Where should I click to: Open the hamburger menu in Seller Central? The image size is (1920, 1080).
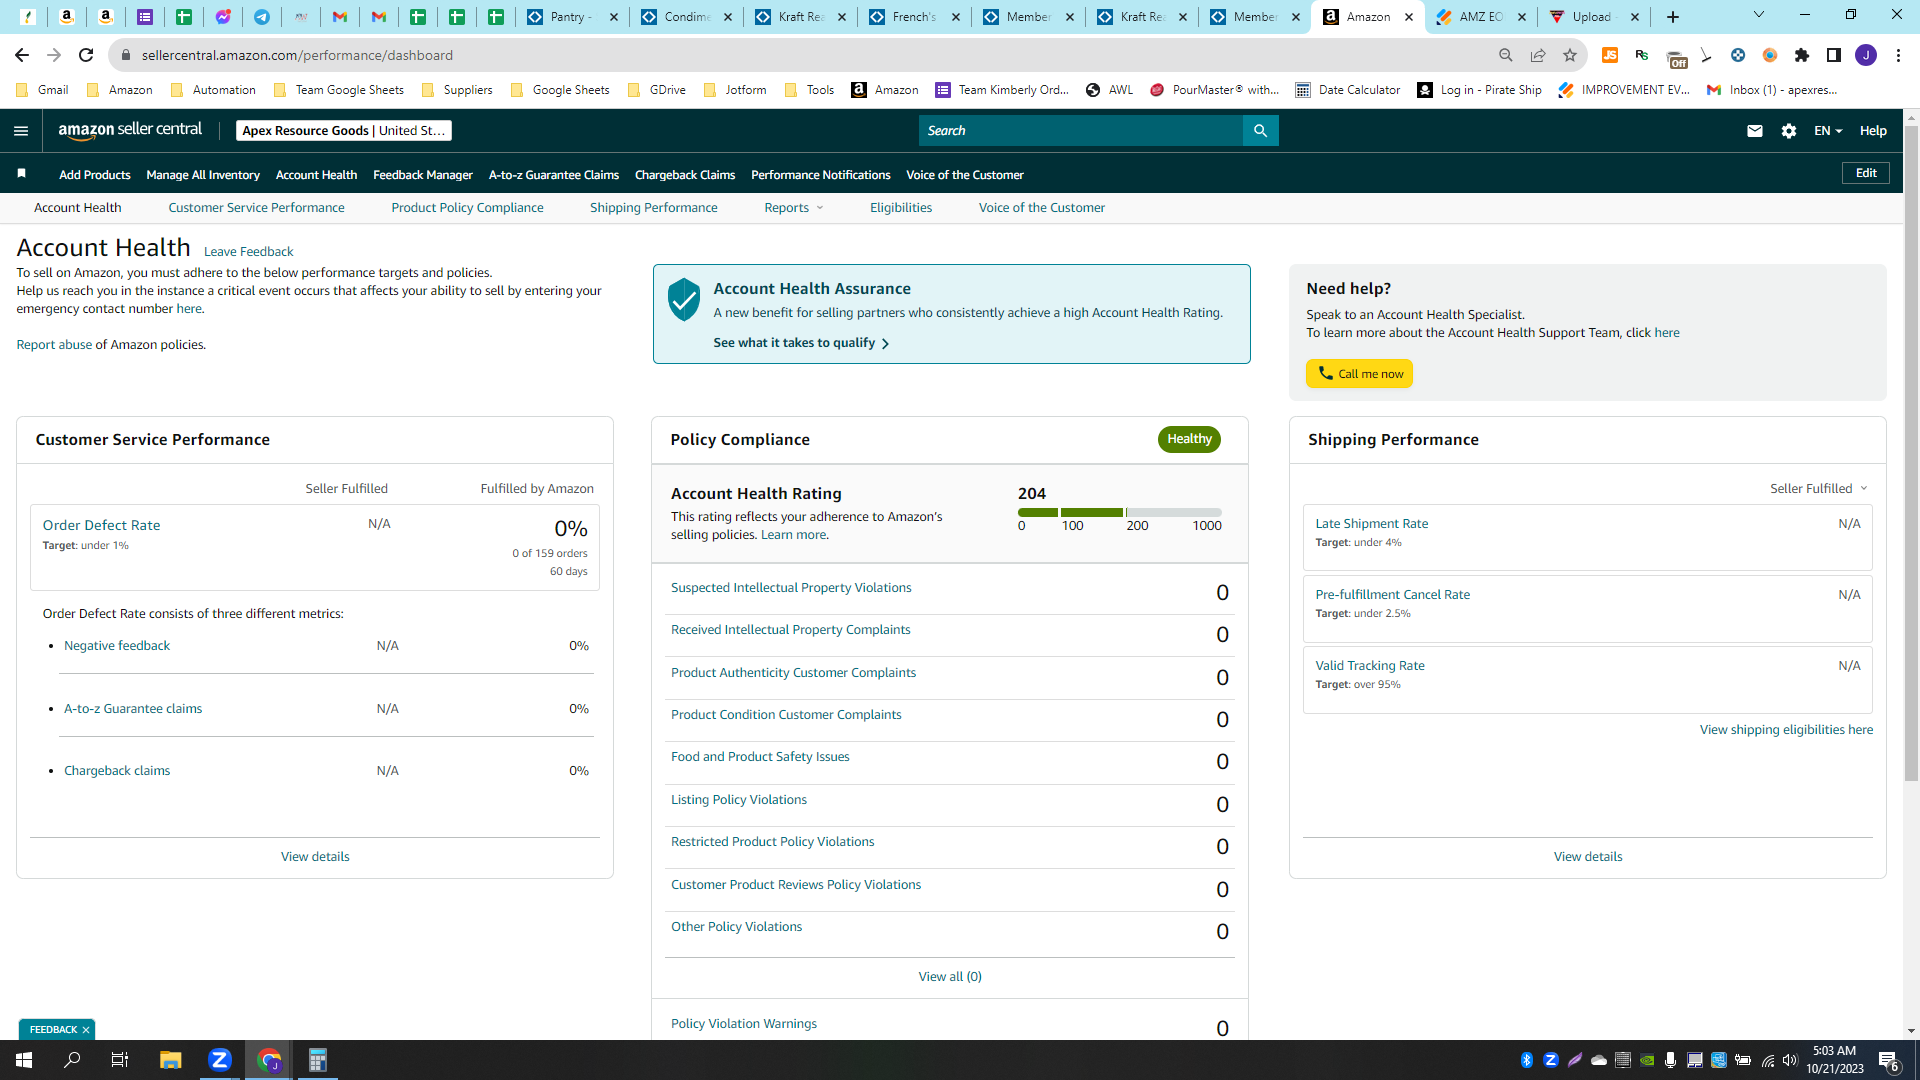(x=21, y=131)
